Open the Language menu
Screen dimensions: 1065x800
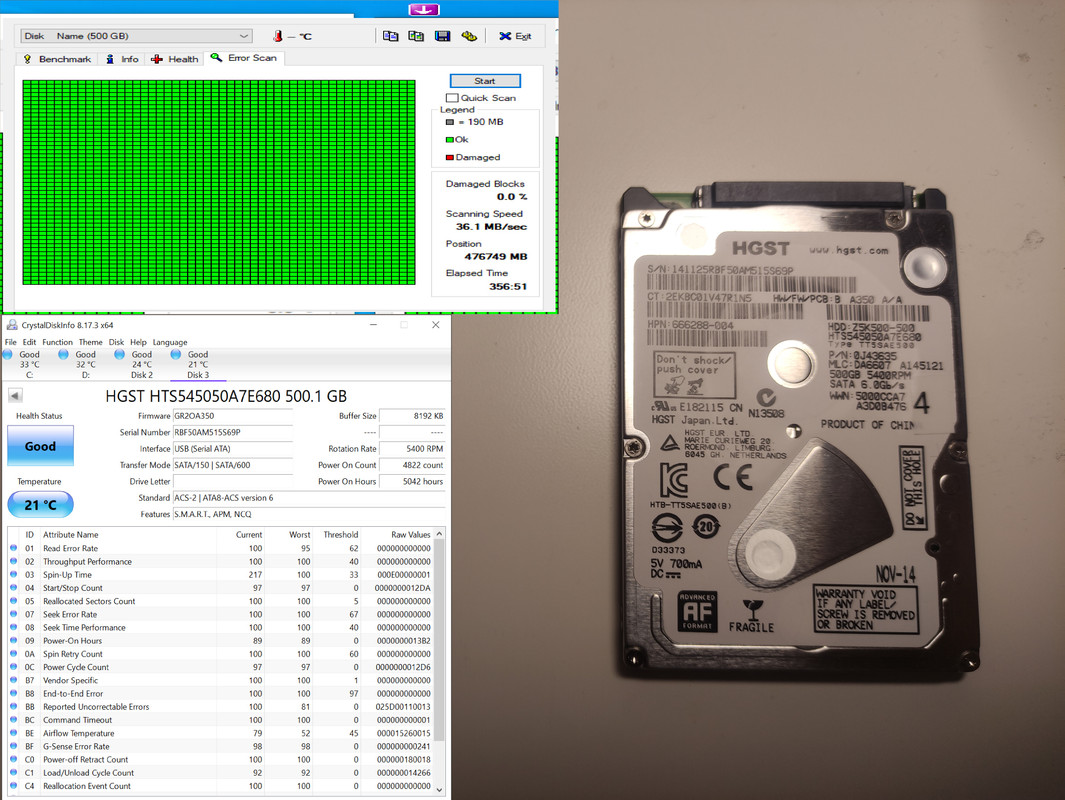170,342
